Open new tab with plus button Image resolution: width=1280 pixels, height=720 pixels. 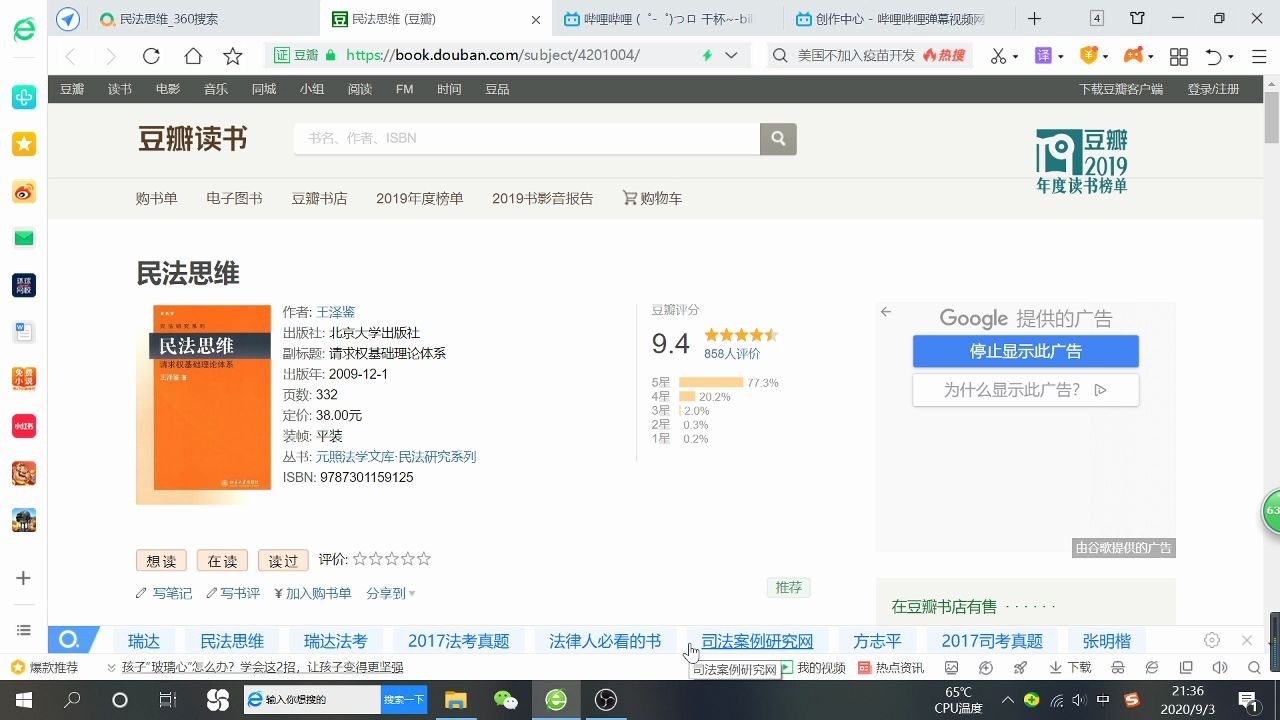1035,18
